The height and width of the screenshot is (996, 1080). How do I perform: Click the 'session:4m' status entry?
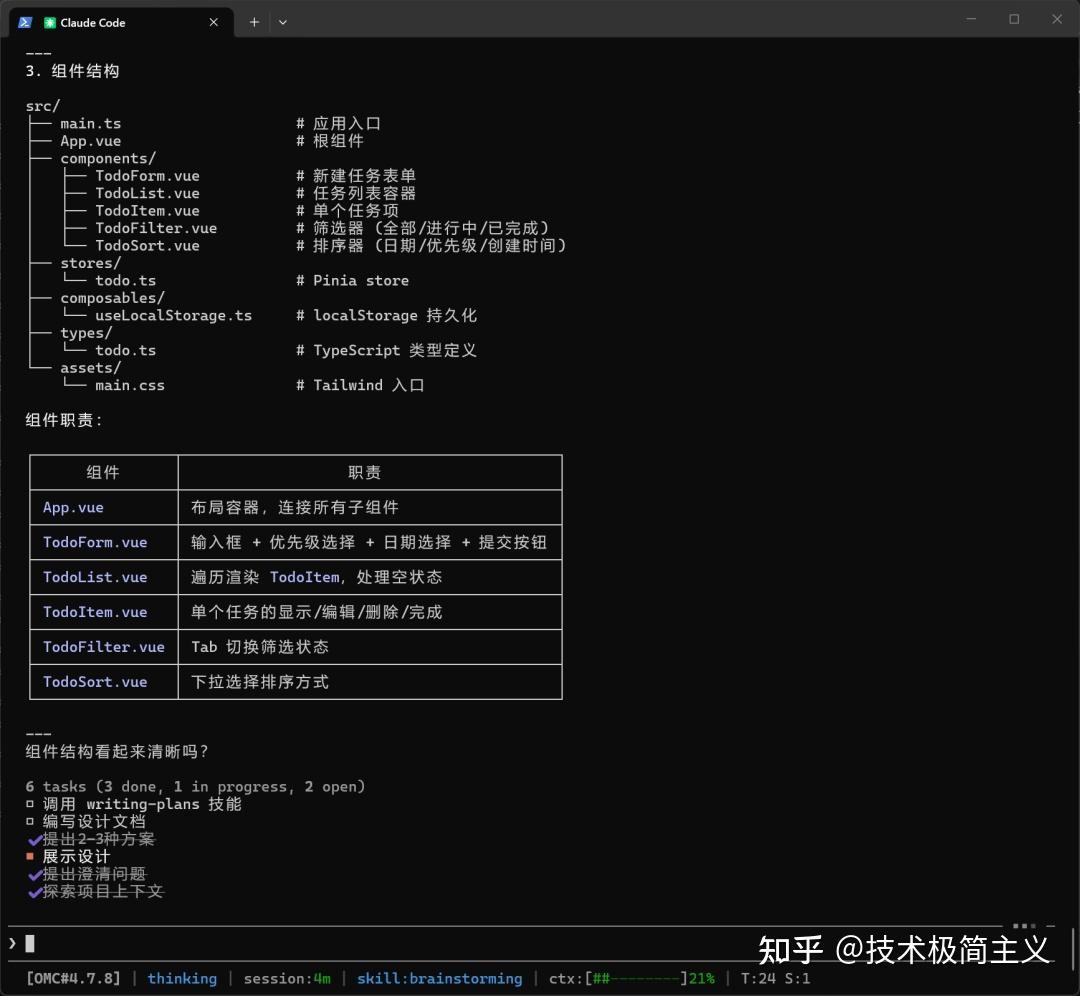(x=287, y=978)
